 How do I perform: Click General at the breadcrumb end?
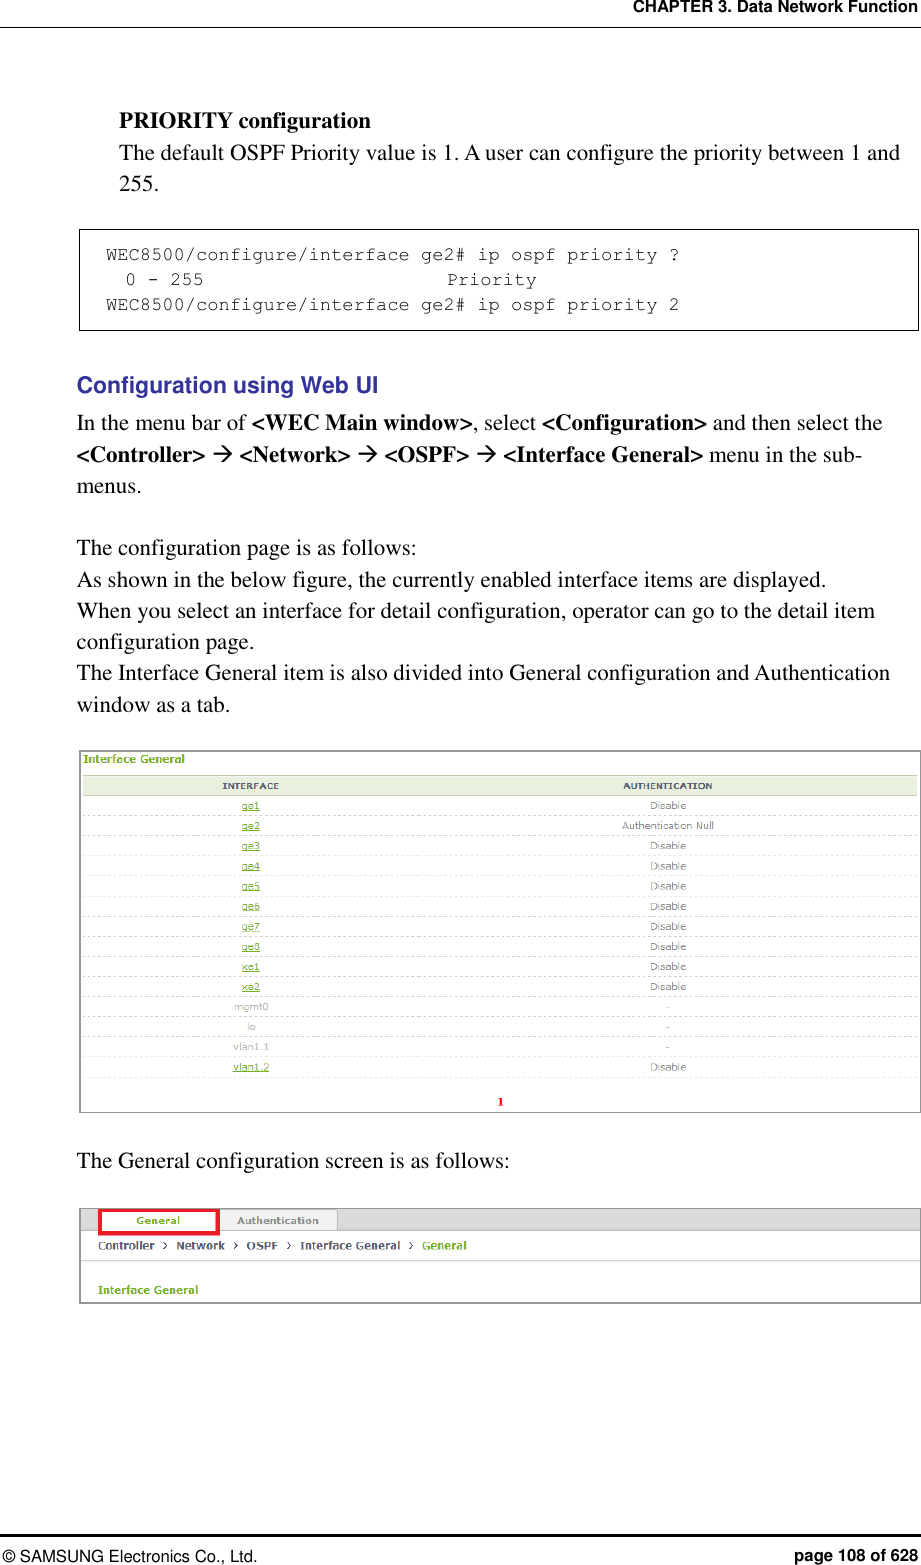444,1246
